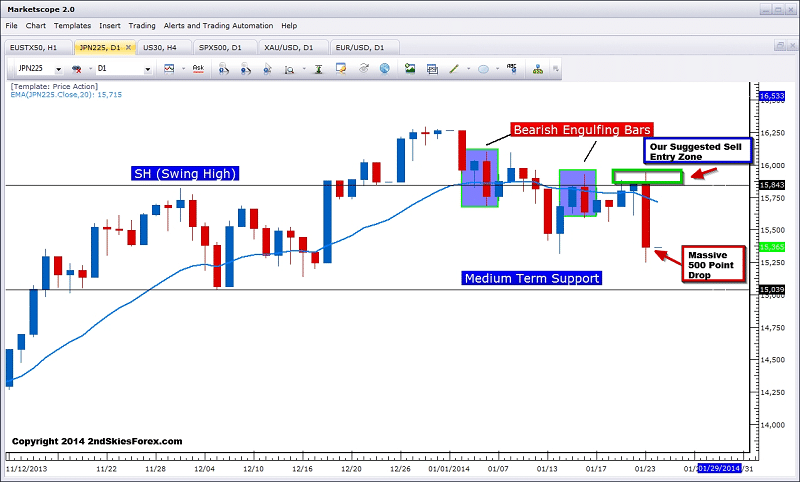
Task: Open Alerts and Trading Automation menu
Action: (x=218, y=26)
